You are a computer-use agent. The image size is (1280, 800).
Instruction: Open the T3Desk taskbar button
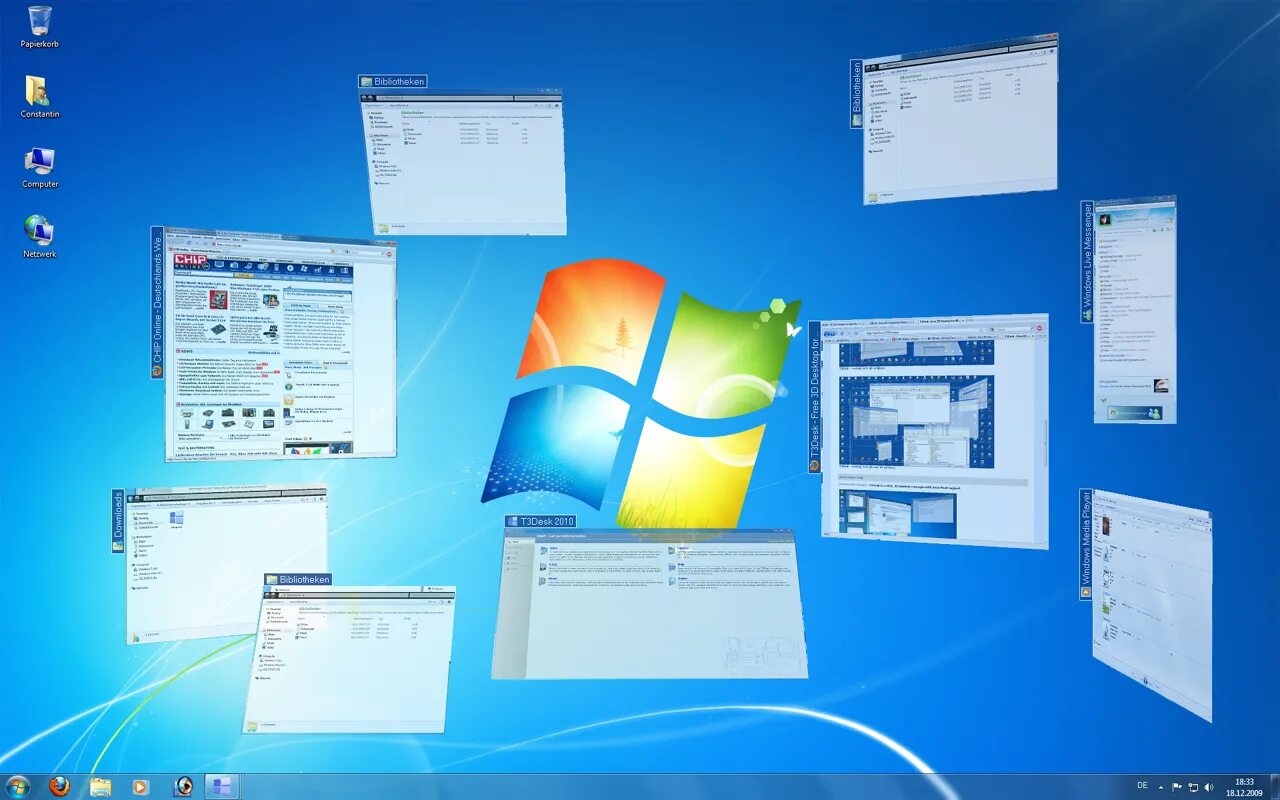221,786
